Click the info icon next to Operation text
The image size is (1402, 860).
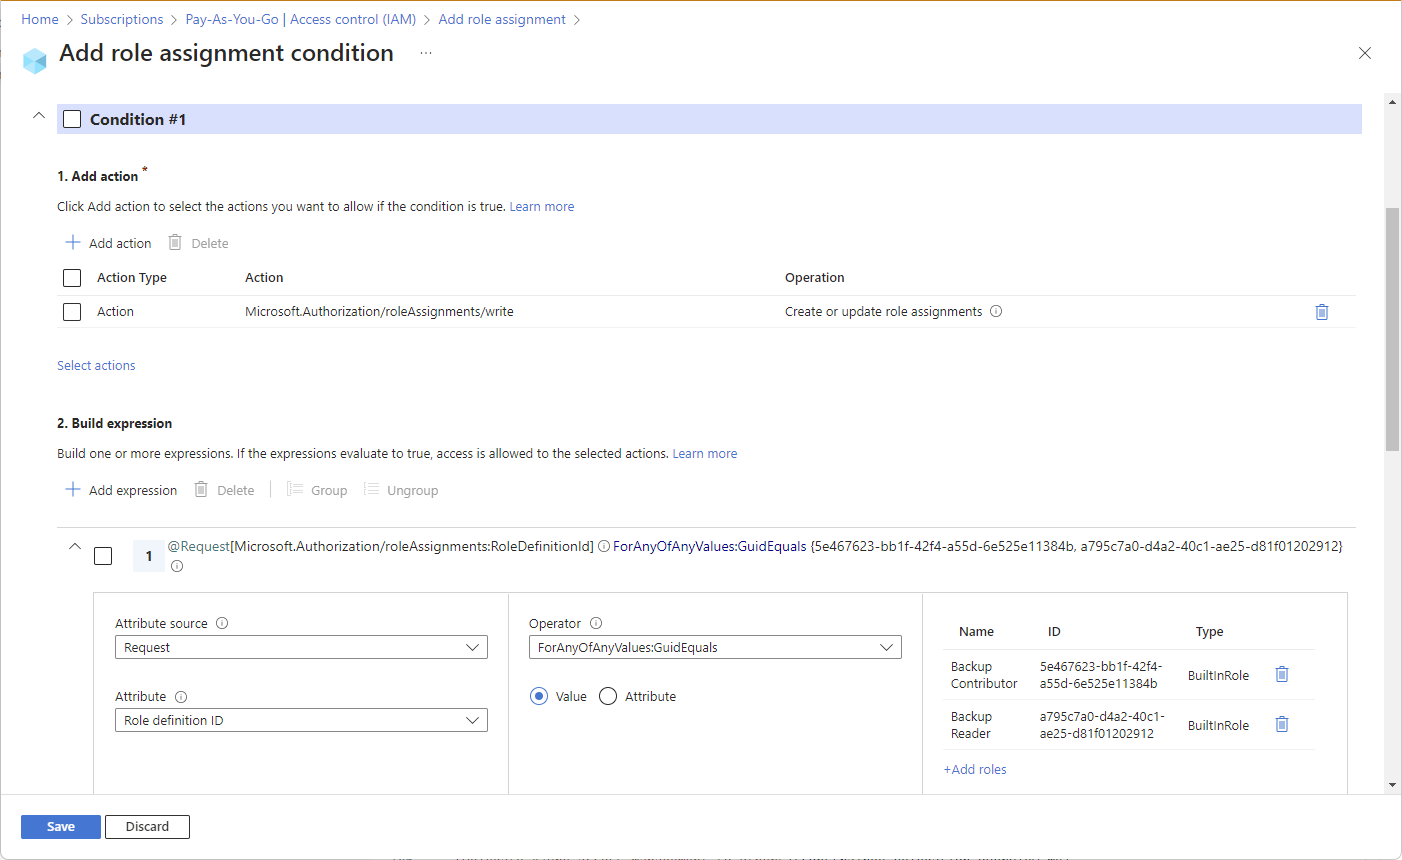996,312
